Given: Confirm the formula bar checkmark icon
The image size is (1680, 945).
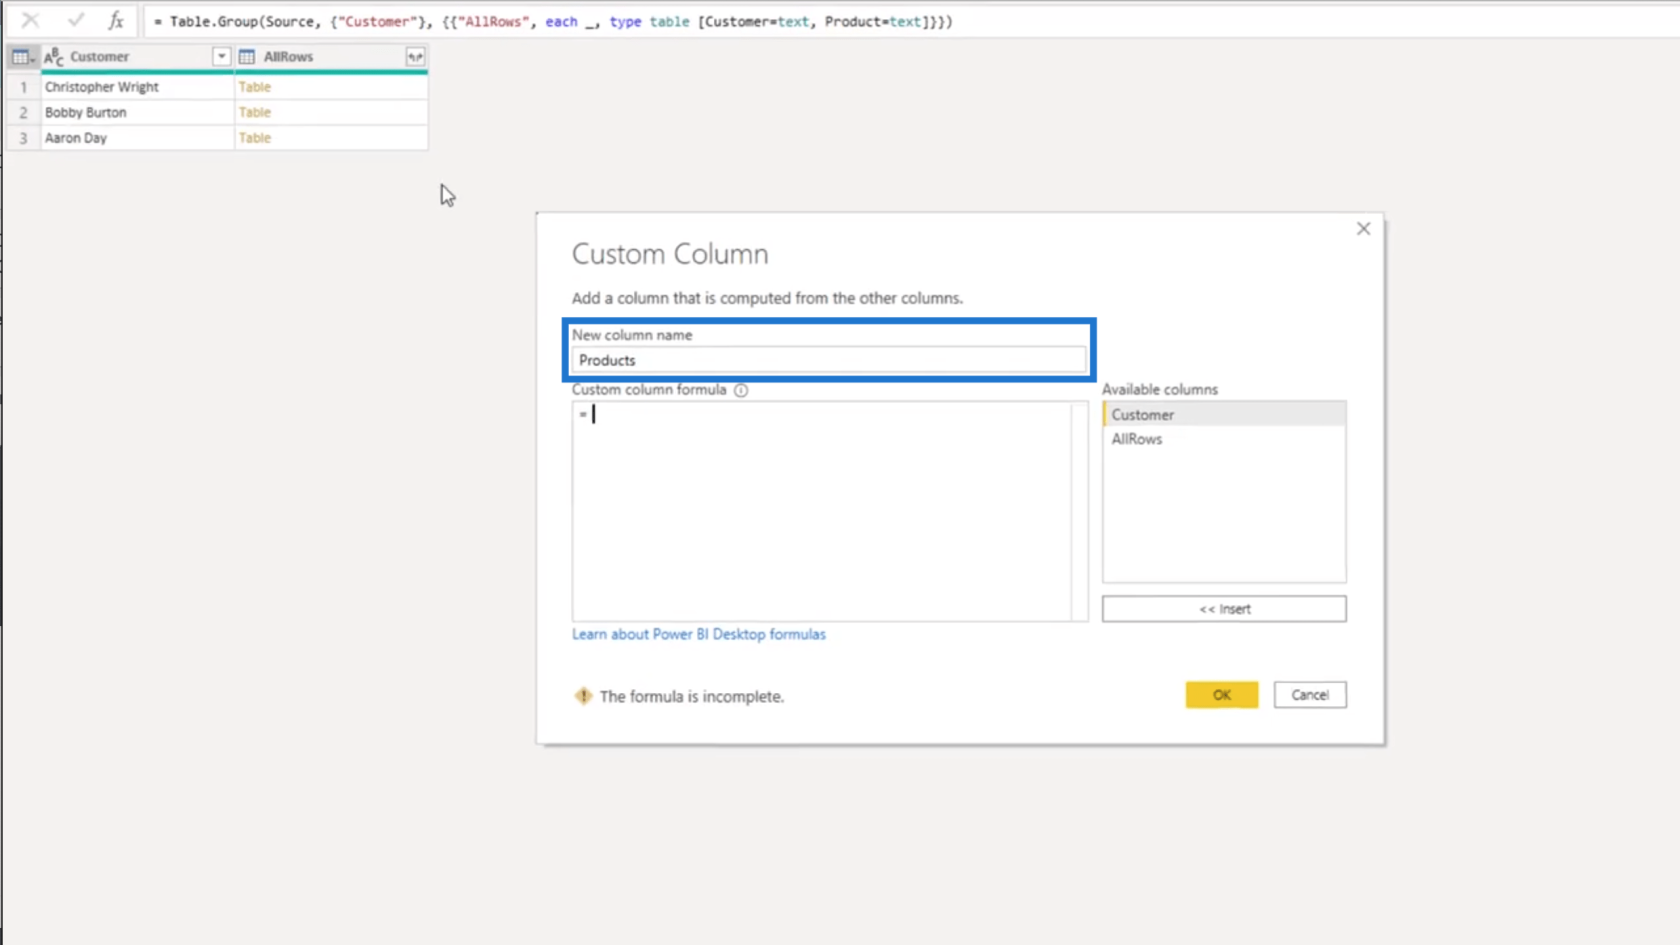Looking at the screenshot, I should coord(75,20).
